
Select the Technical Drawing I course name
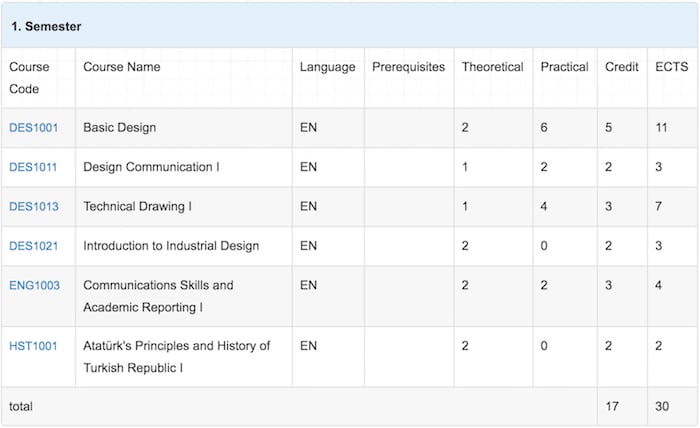138,207
